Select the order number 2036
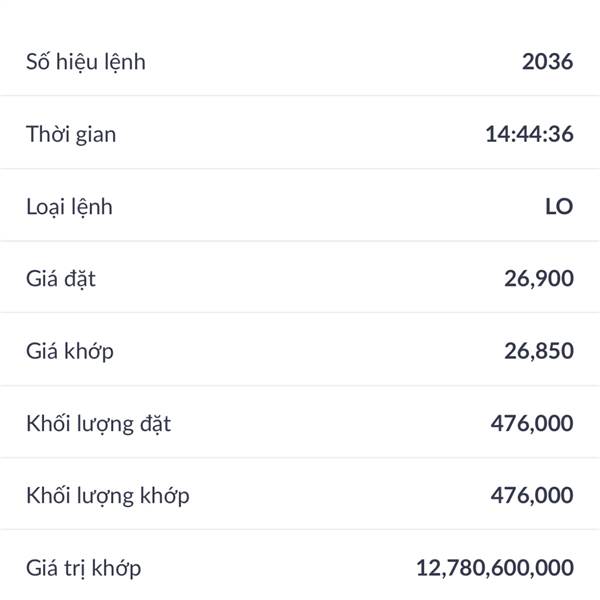The height and width of the screenshot is (600, 600). (x=548, y=61)
